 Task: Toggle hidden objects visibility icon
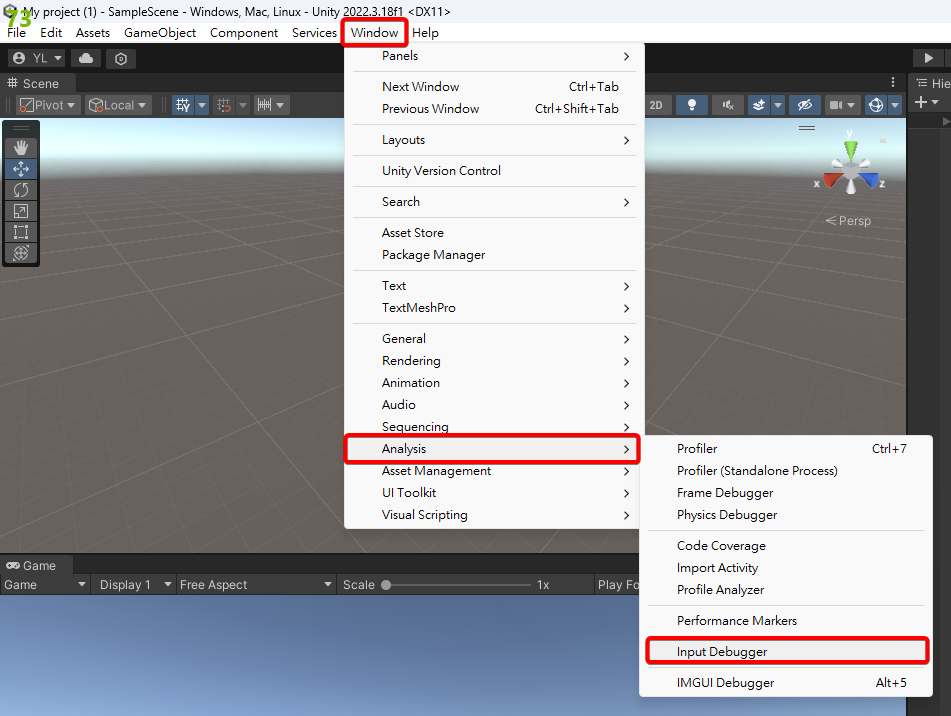click(804, 105)
